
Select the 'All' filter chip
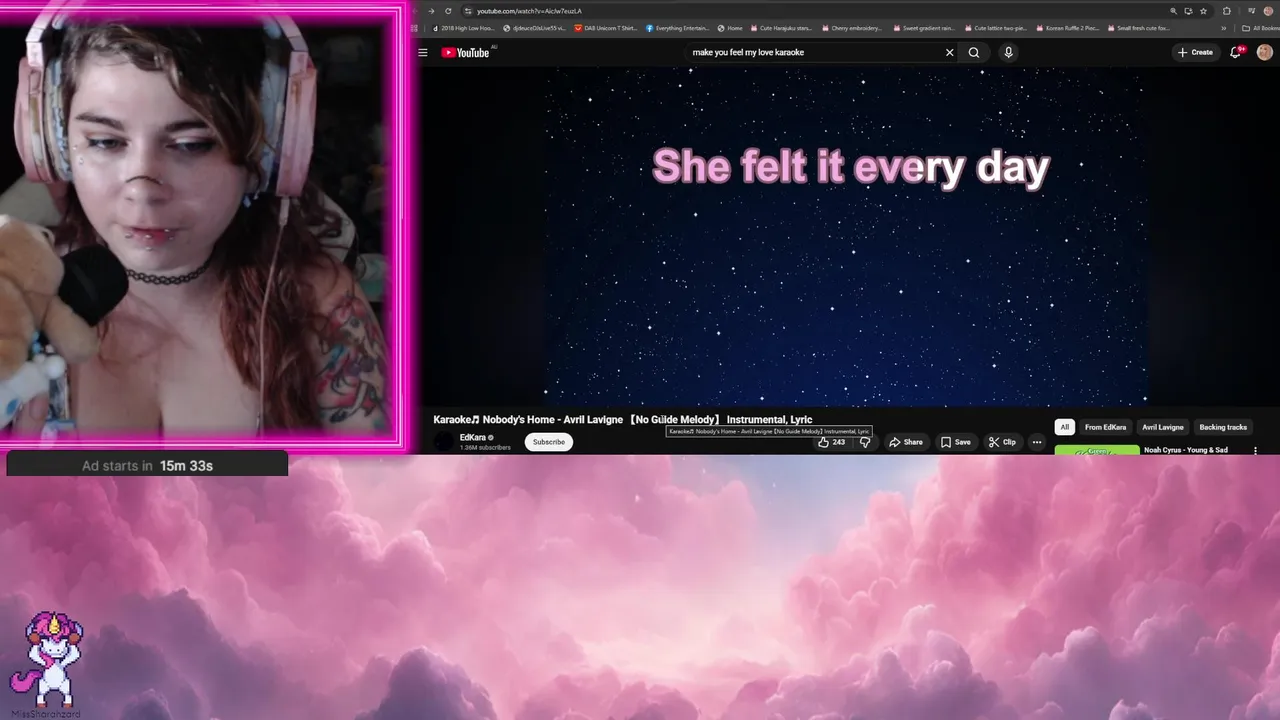tap(1064, 427)
